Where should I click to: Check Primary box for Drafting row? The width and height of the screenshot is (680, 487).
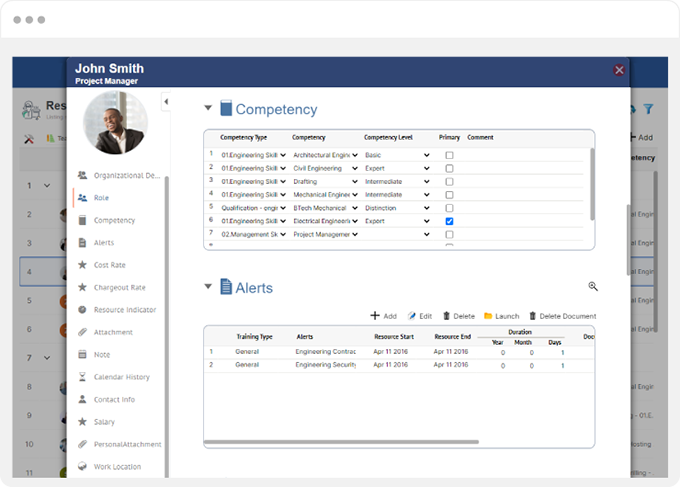point(449,182)
